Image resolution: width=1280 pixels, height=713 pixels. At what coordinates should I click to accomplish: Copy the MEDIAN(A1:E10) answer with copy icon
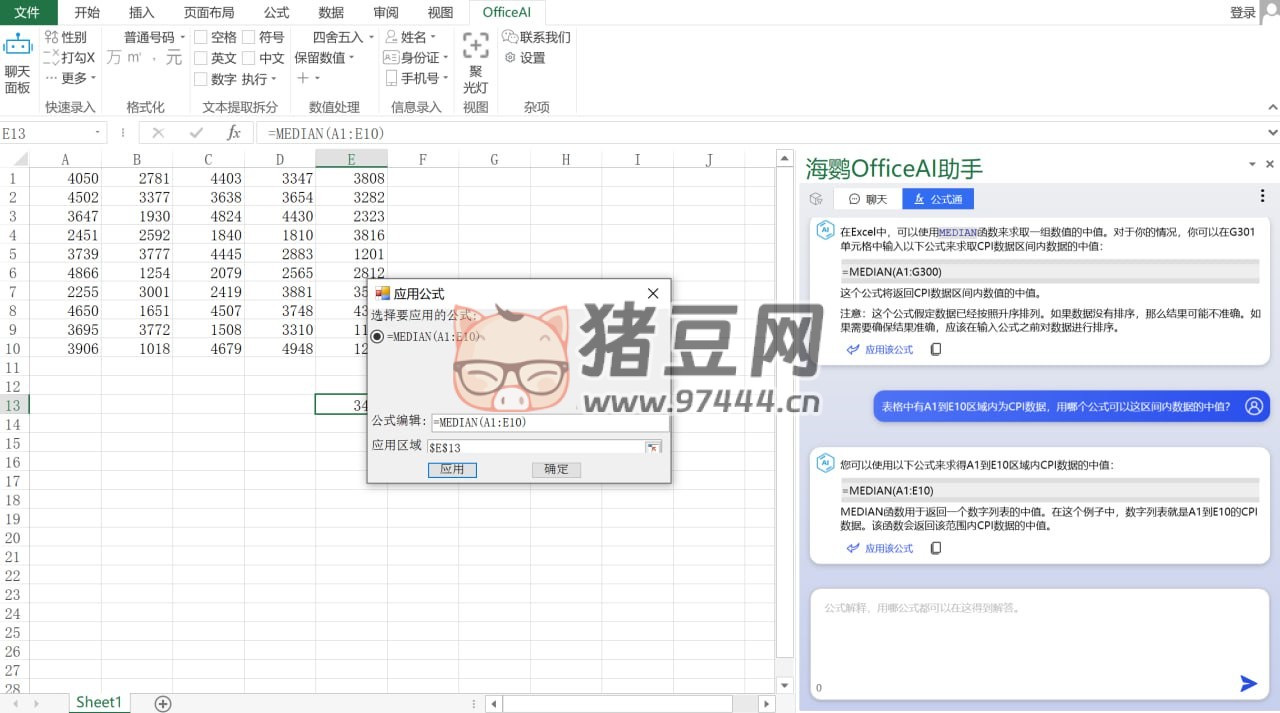(x=936, y=548)
